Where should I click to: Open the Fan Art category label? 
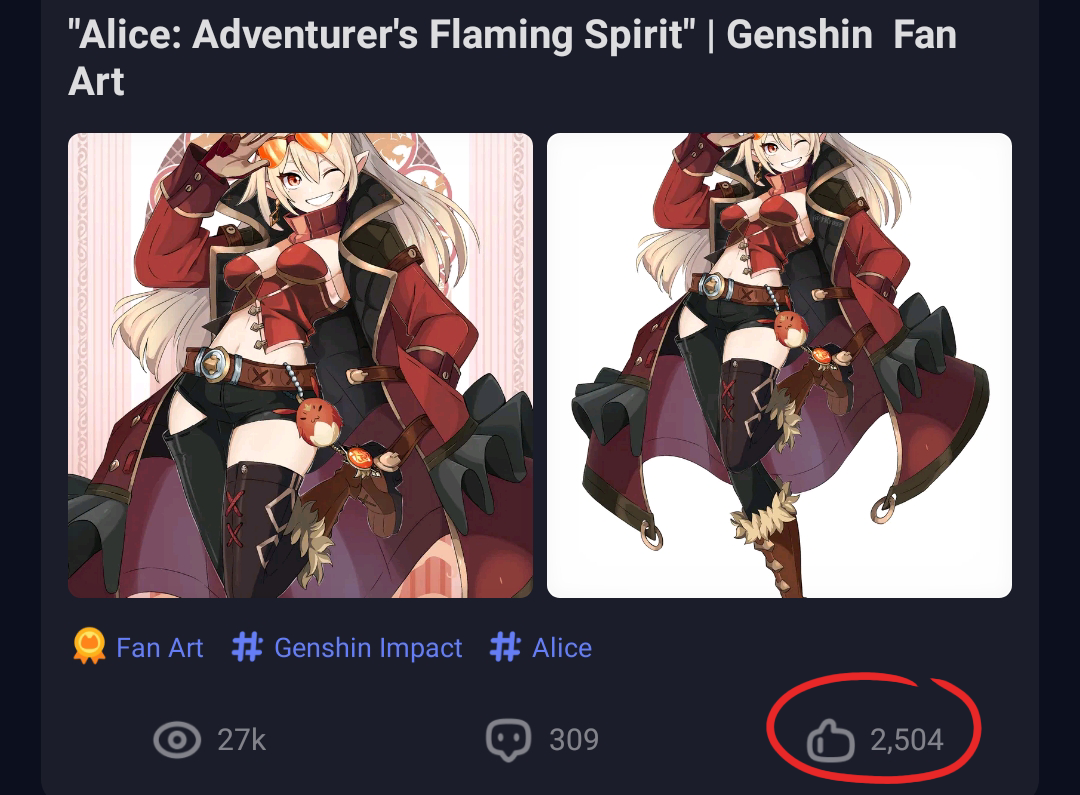pos(160,648)
